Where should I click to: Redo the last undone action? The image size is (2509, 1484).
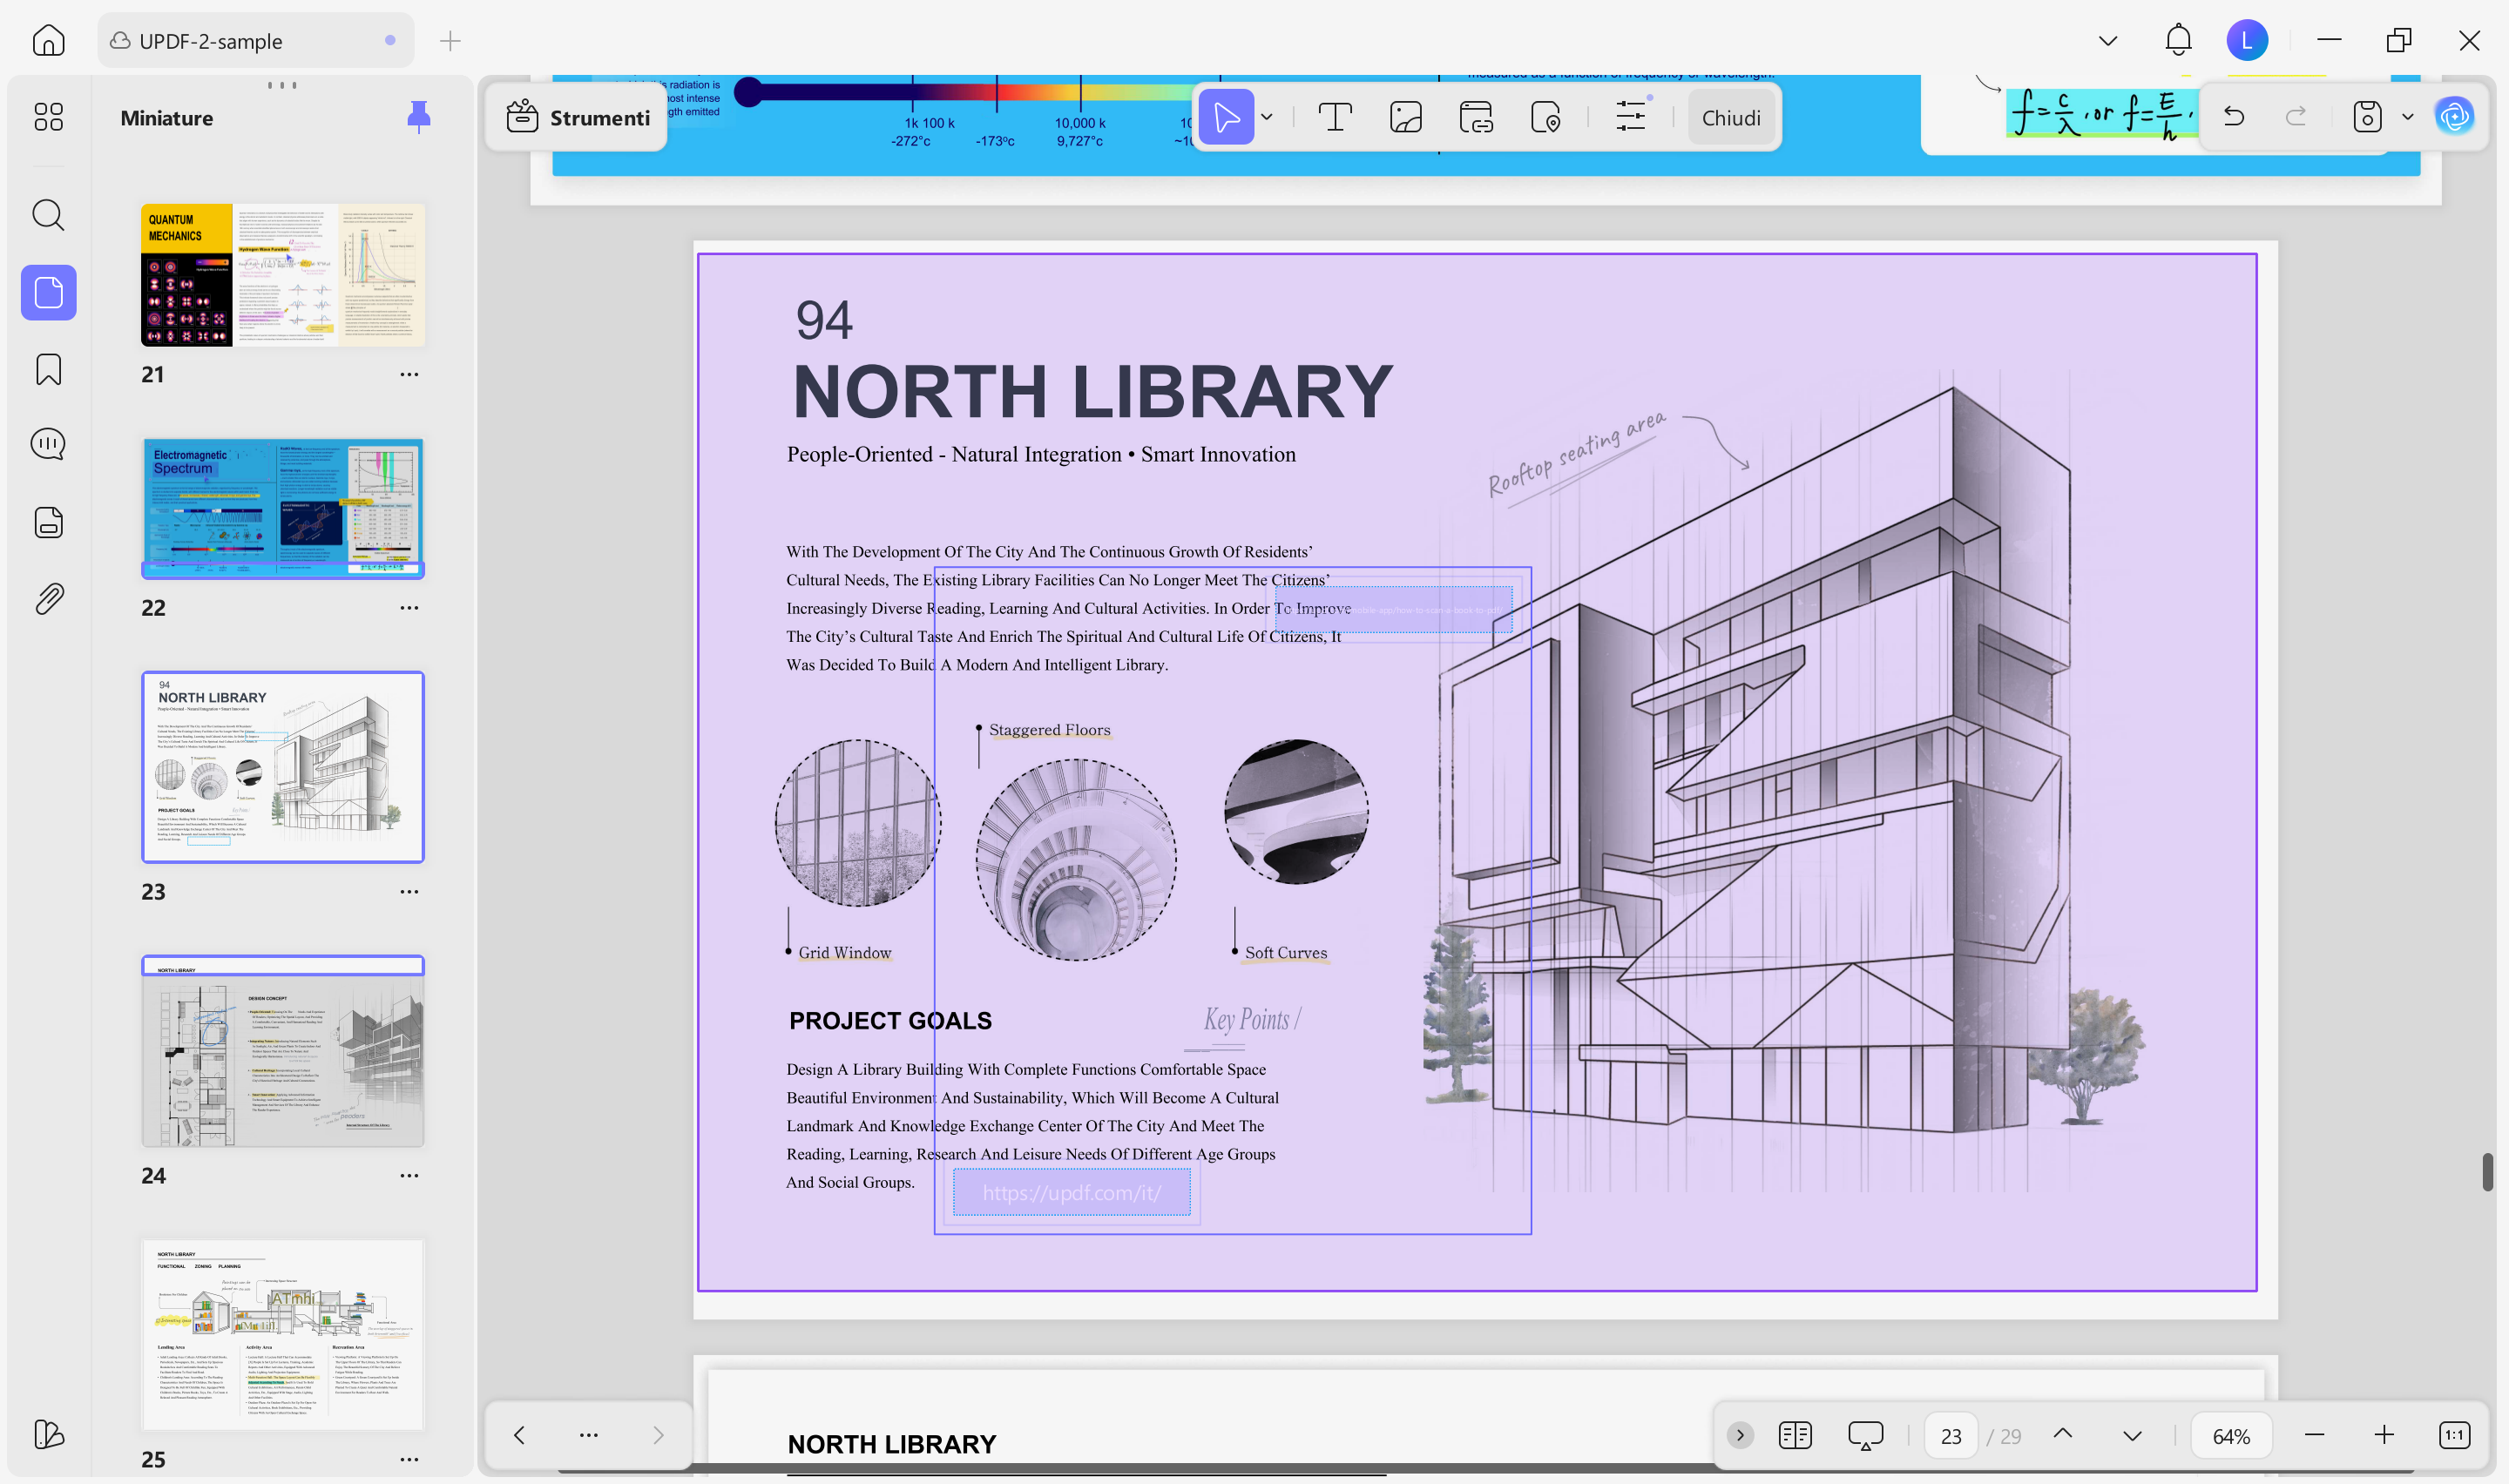click(2296, 117)
